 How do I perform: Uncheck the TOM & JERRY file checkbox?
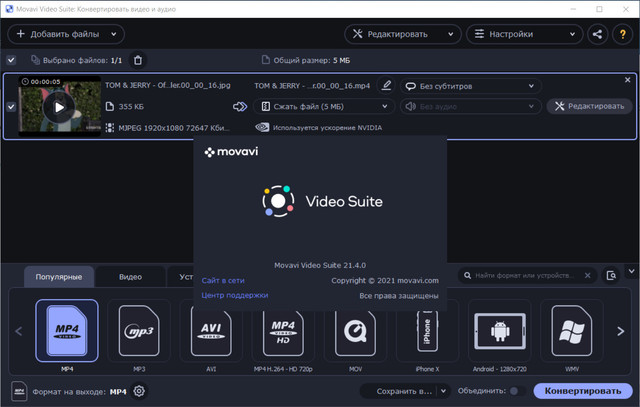point(11,106)
